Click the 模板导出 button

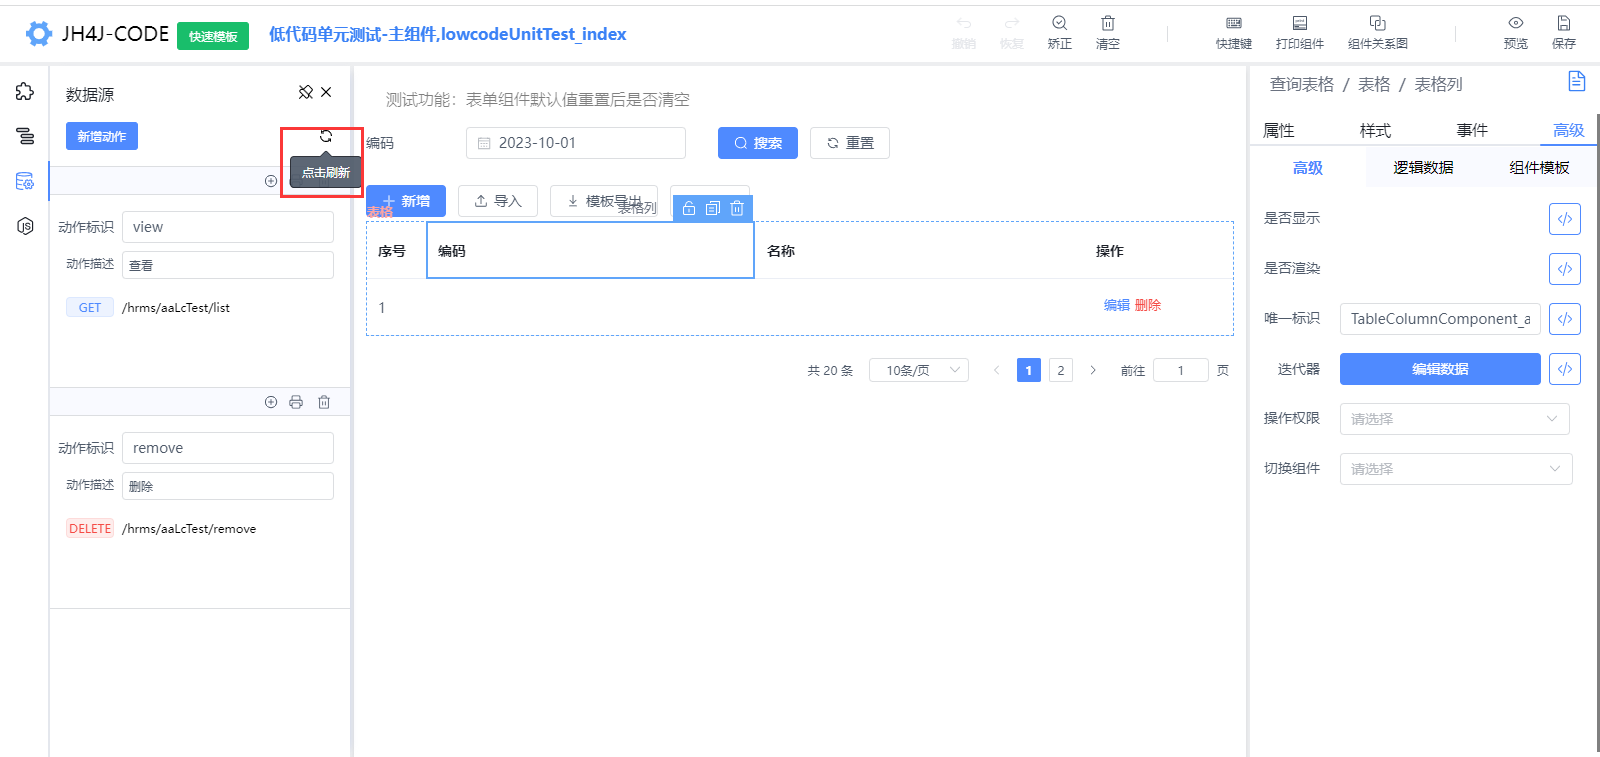click(x=604, y=201)
